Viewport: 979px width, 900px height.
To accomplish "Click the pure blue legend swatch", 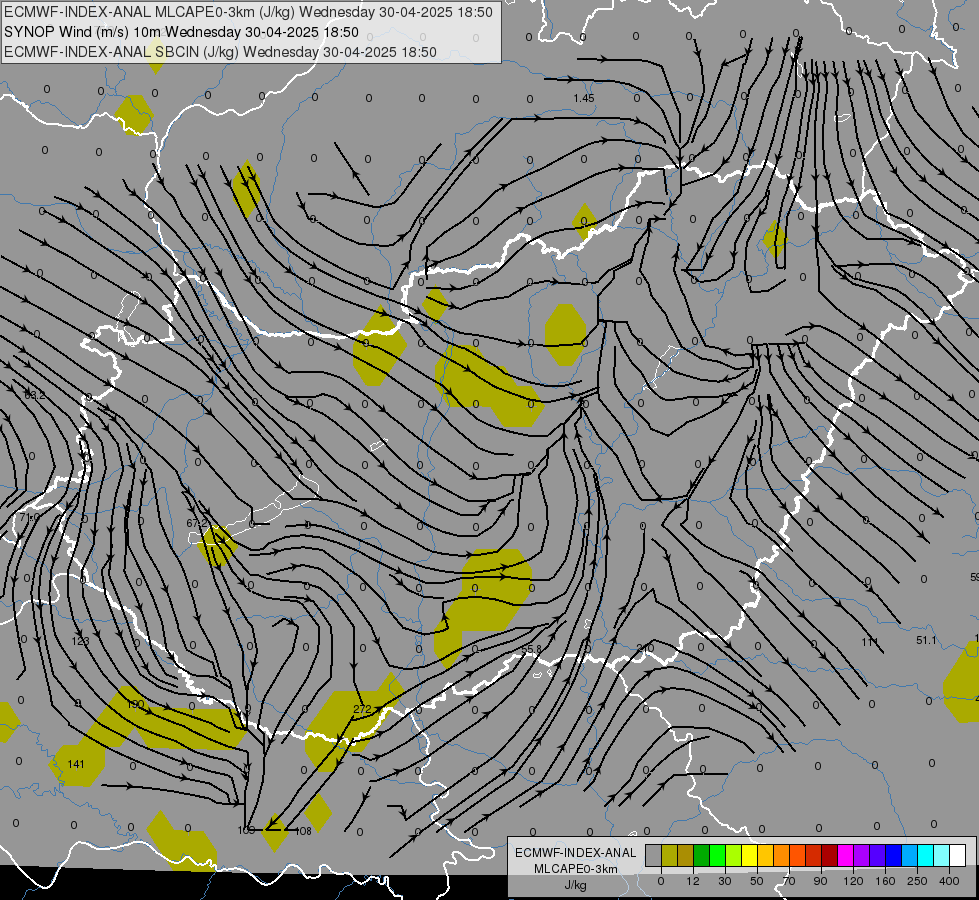I will (x=894, y=855).
